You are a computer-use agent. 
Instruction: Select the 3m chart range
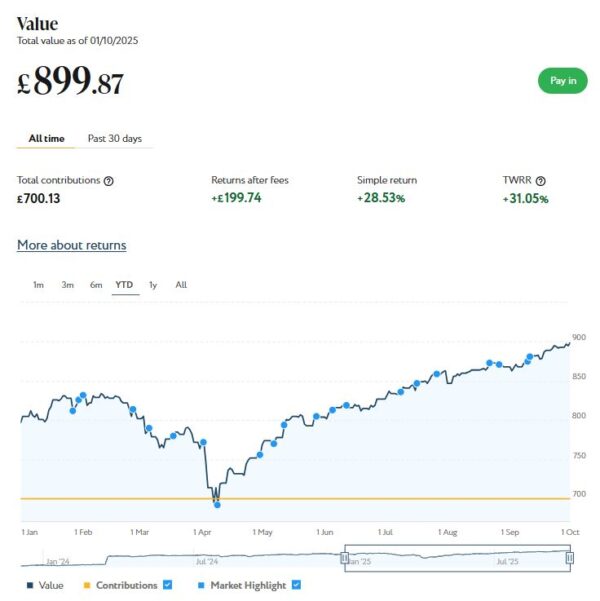coord(67,285)
